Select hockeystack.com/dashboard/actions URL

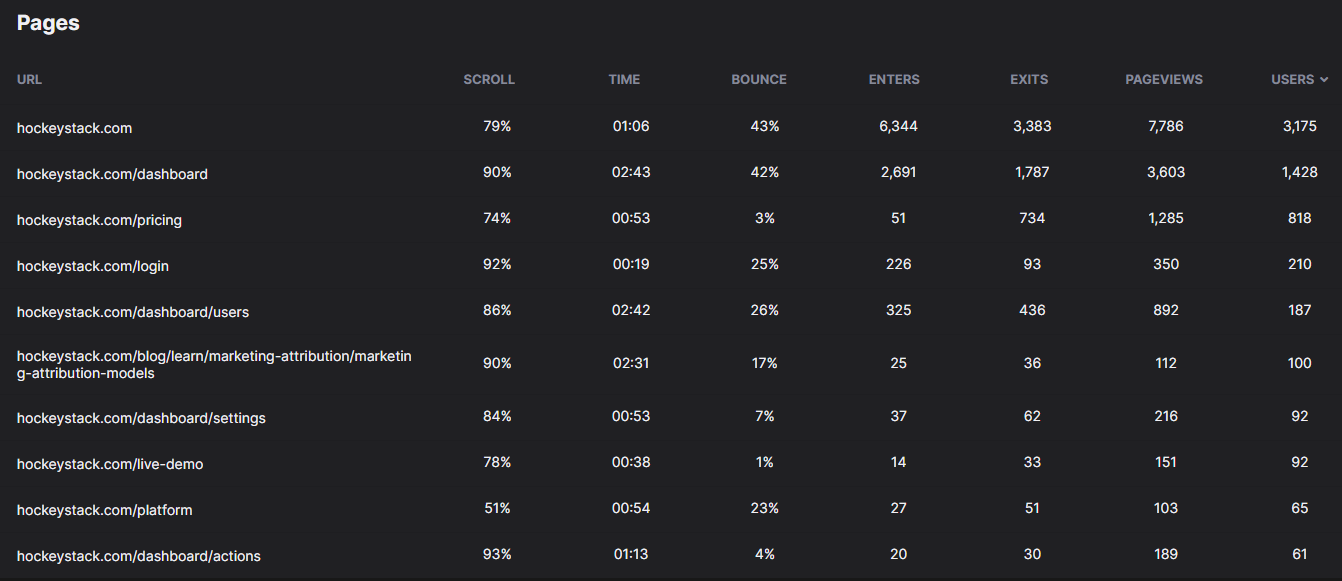[139, 556]
